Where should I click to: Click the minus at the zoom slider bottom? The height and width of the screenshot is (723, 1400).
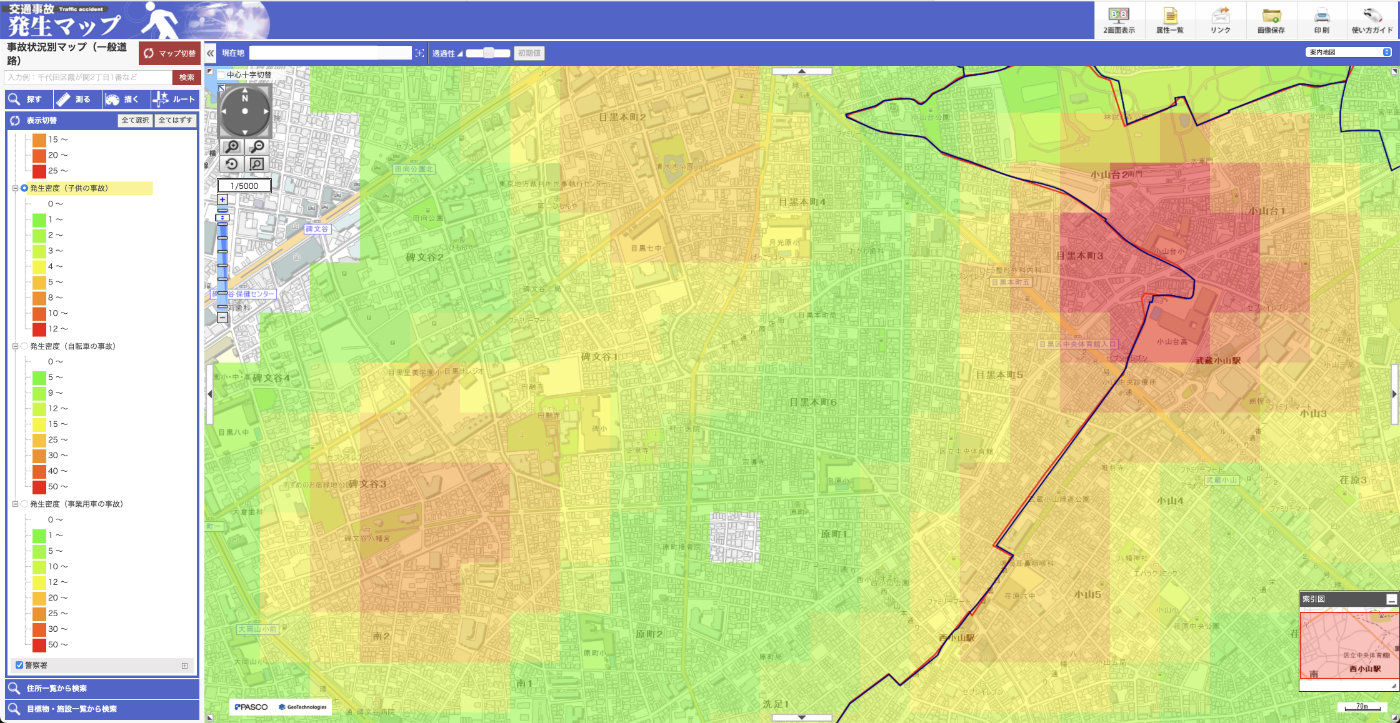coord(222,318)
